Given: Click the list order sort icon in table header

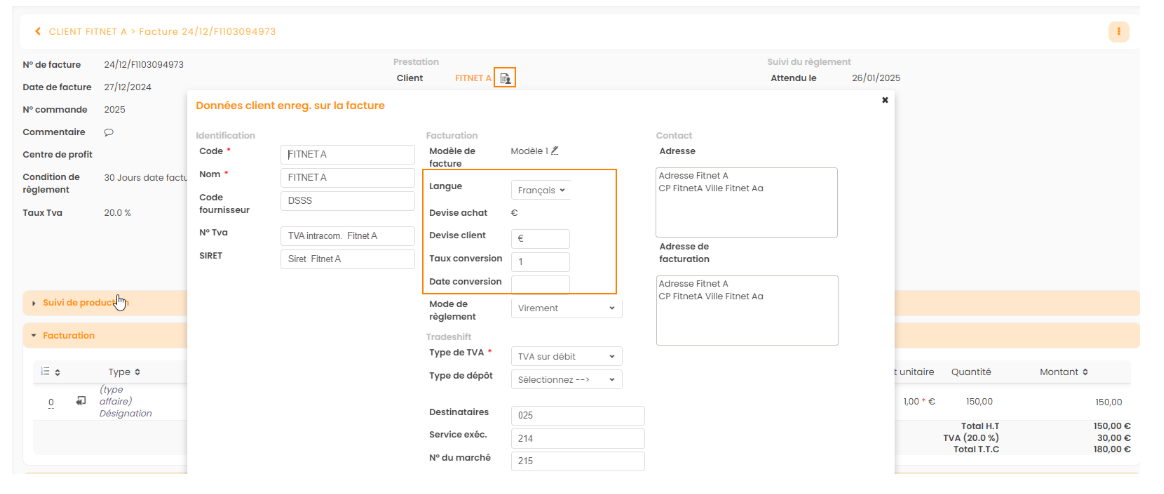Looking at the screenshot, I should tap(50, 372).
